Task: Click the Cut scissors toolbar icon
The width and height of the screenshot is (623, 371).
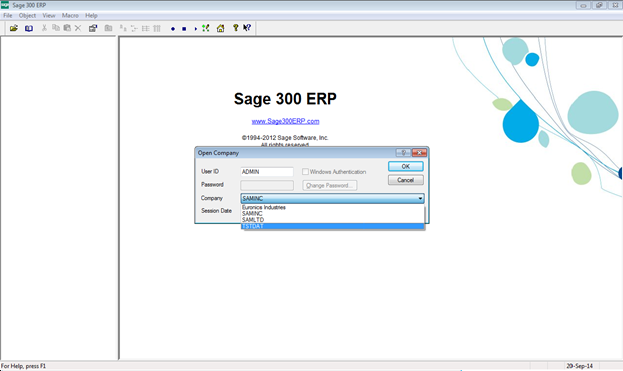Action: click(x=44, y=28)
